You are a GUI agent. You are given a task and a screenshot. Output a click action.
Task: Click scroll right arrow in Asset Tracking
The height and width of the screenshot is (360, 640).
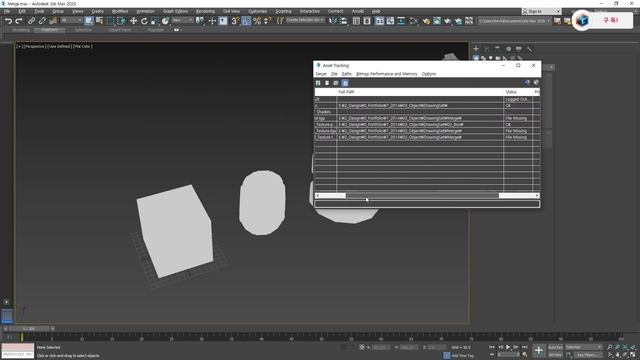click(537, 196)
